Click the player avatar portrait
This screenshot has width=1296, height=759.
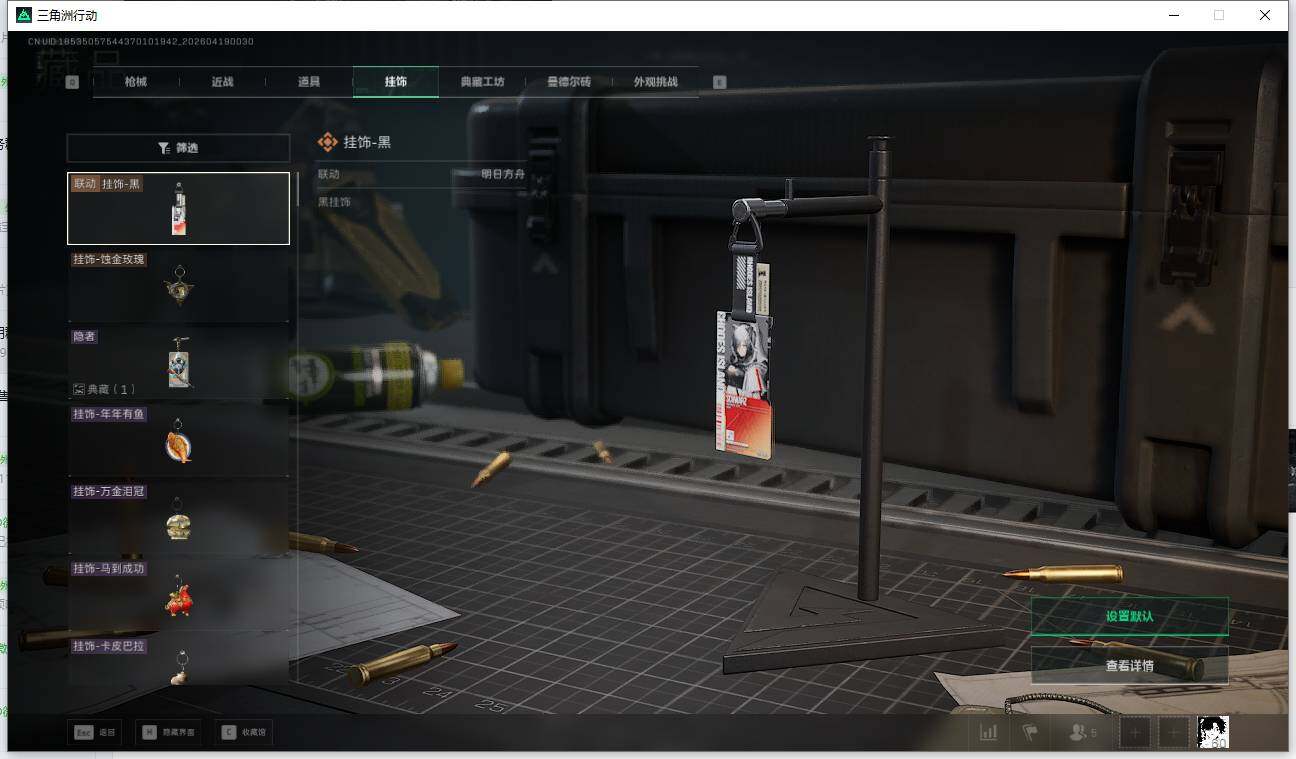click(x=1213, y=732)
